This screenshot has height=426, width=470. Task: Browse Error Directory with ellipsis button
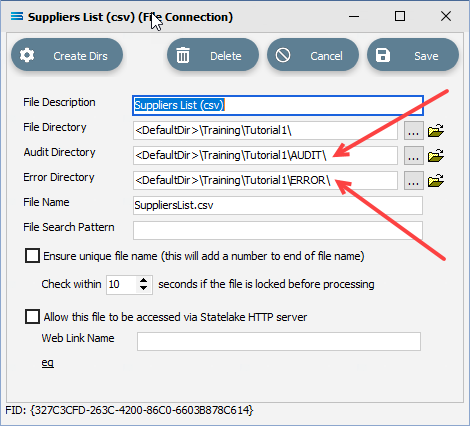tap(414, 180)
